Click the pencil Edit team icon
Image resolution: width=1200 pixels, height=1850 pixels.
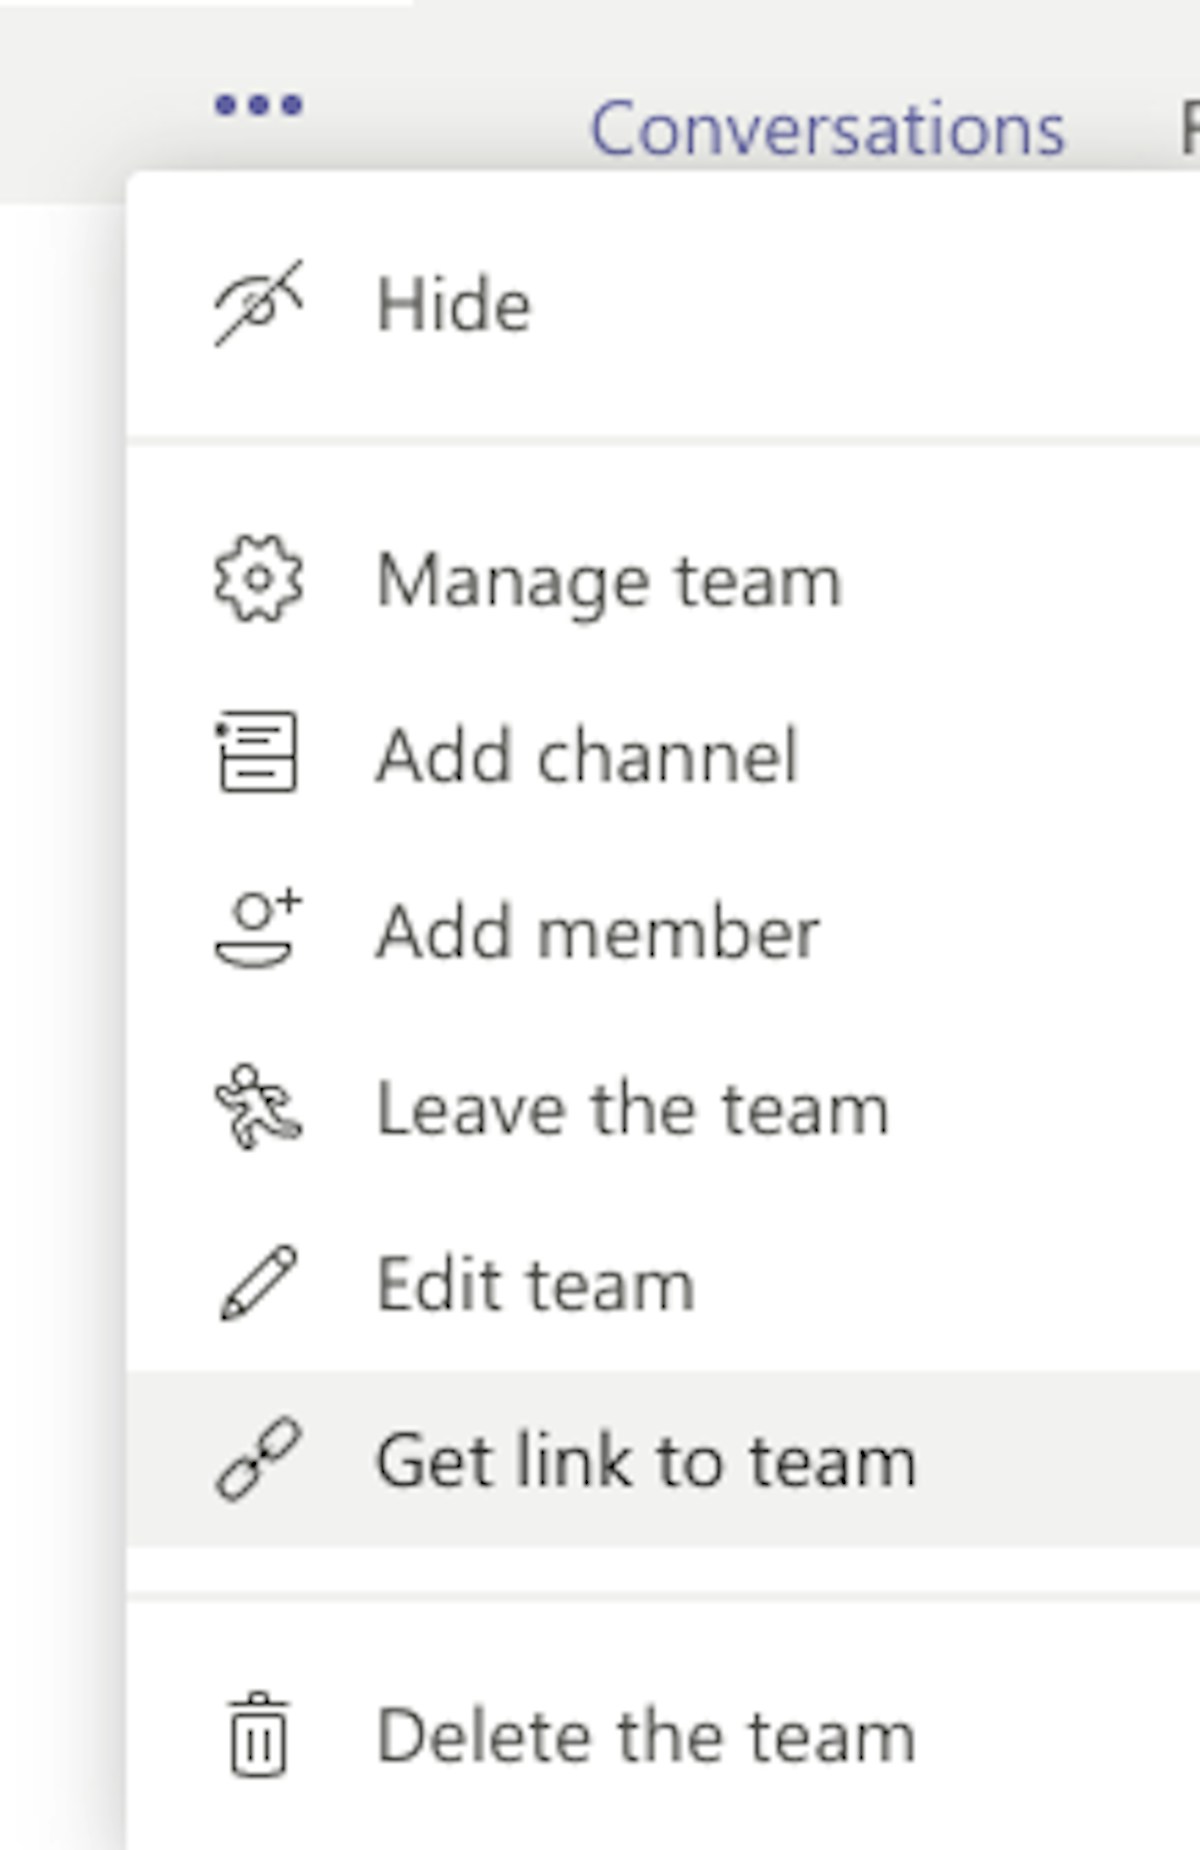coord(258,1283)
